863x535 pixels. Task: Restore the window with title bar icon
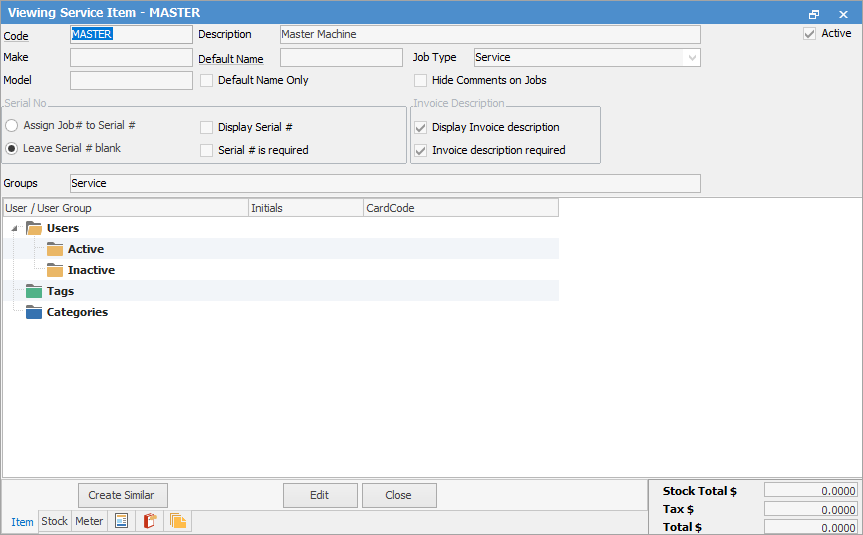pos(814,14)
